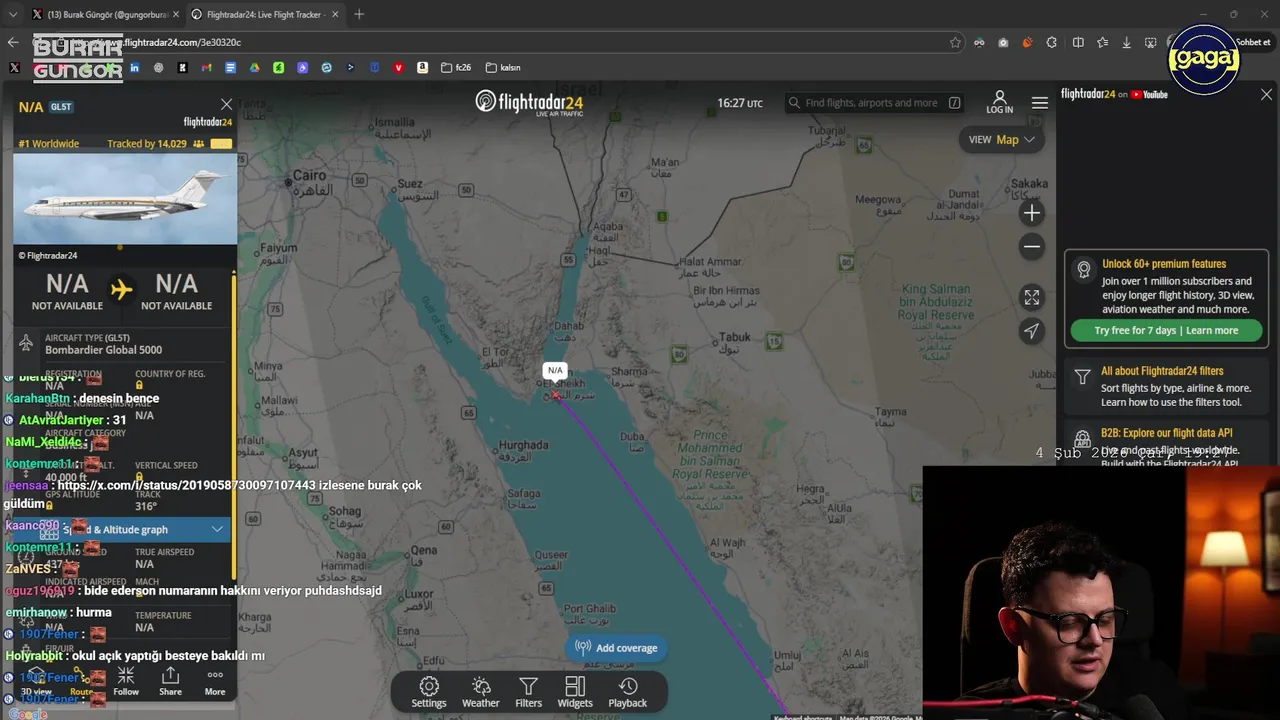Share the selected flight

point(171,682)
